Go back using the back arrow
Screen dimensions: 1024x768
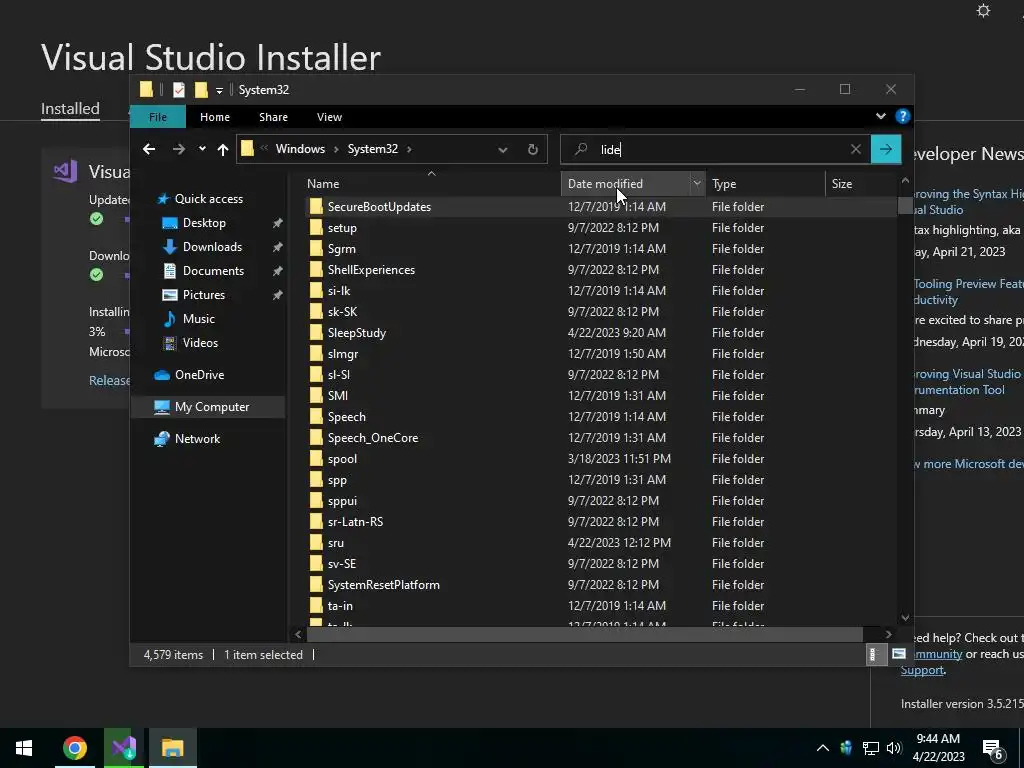coord(149,150)
